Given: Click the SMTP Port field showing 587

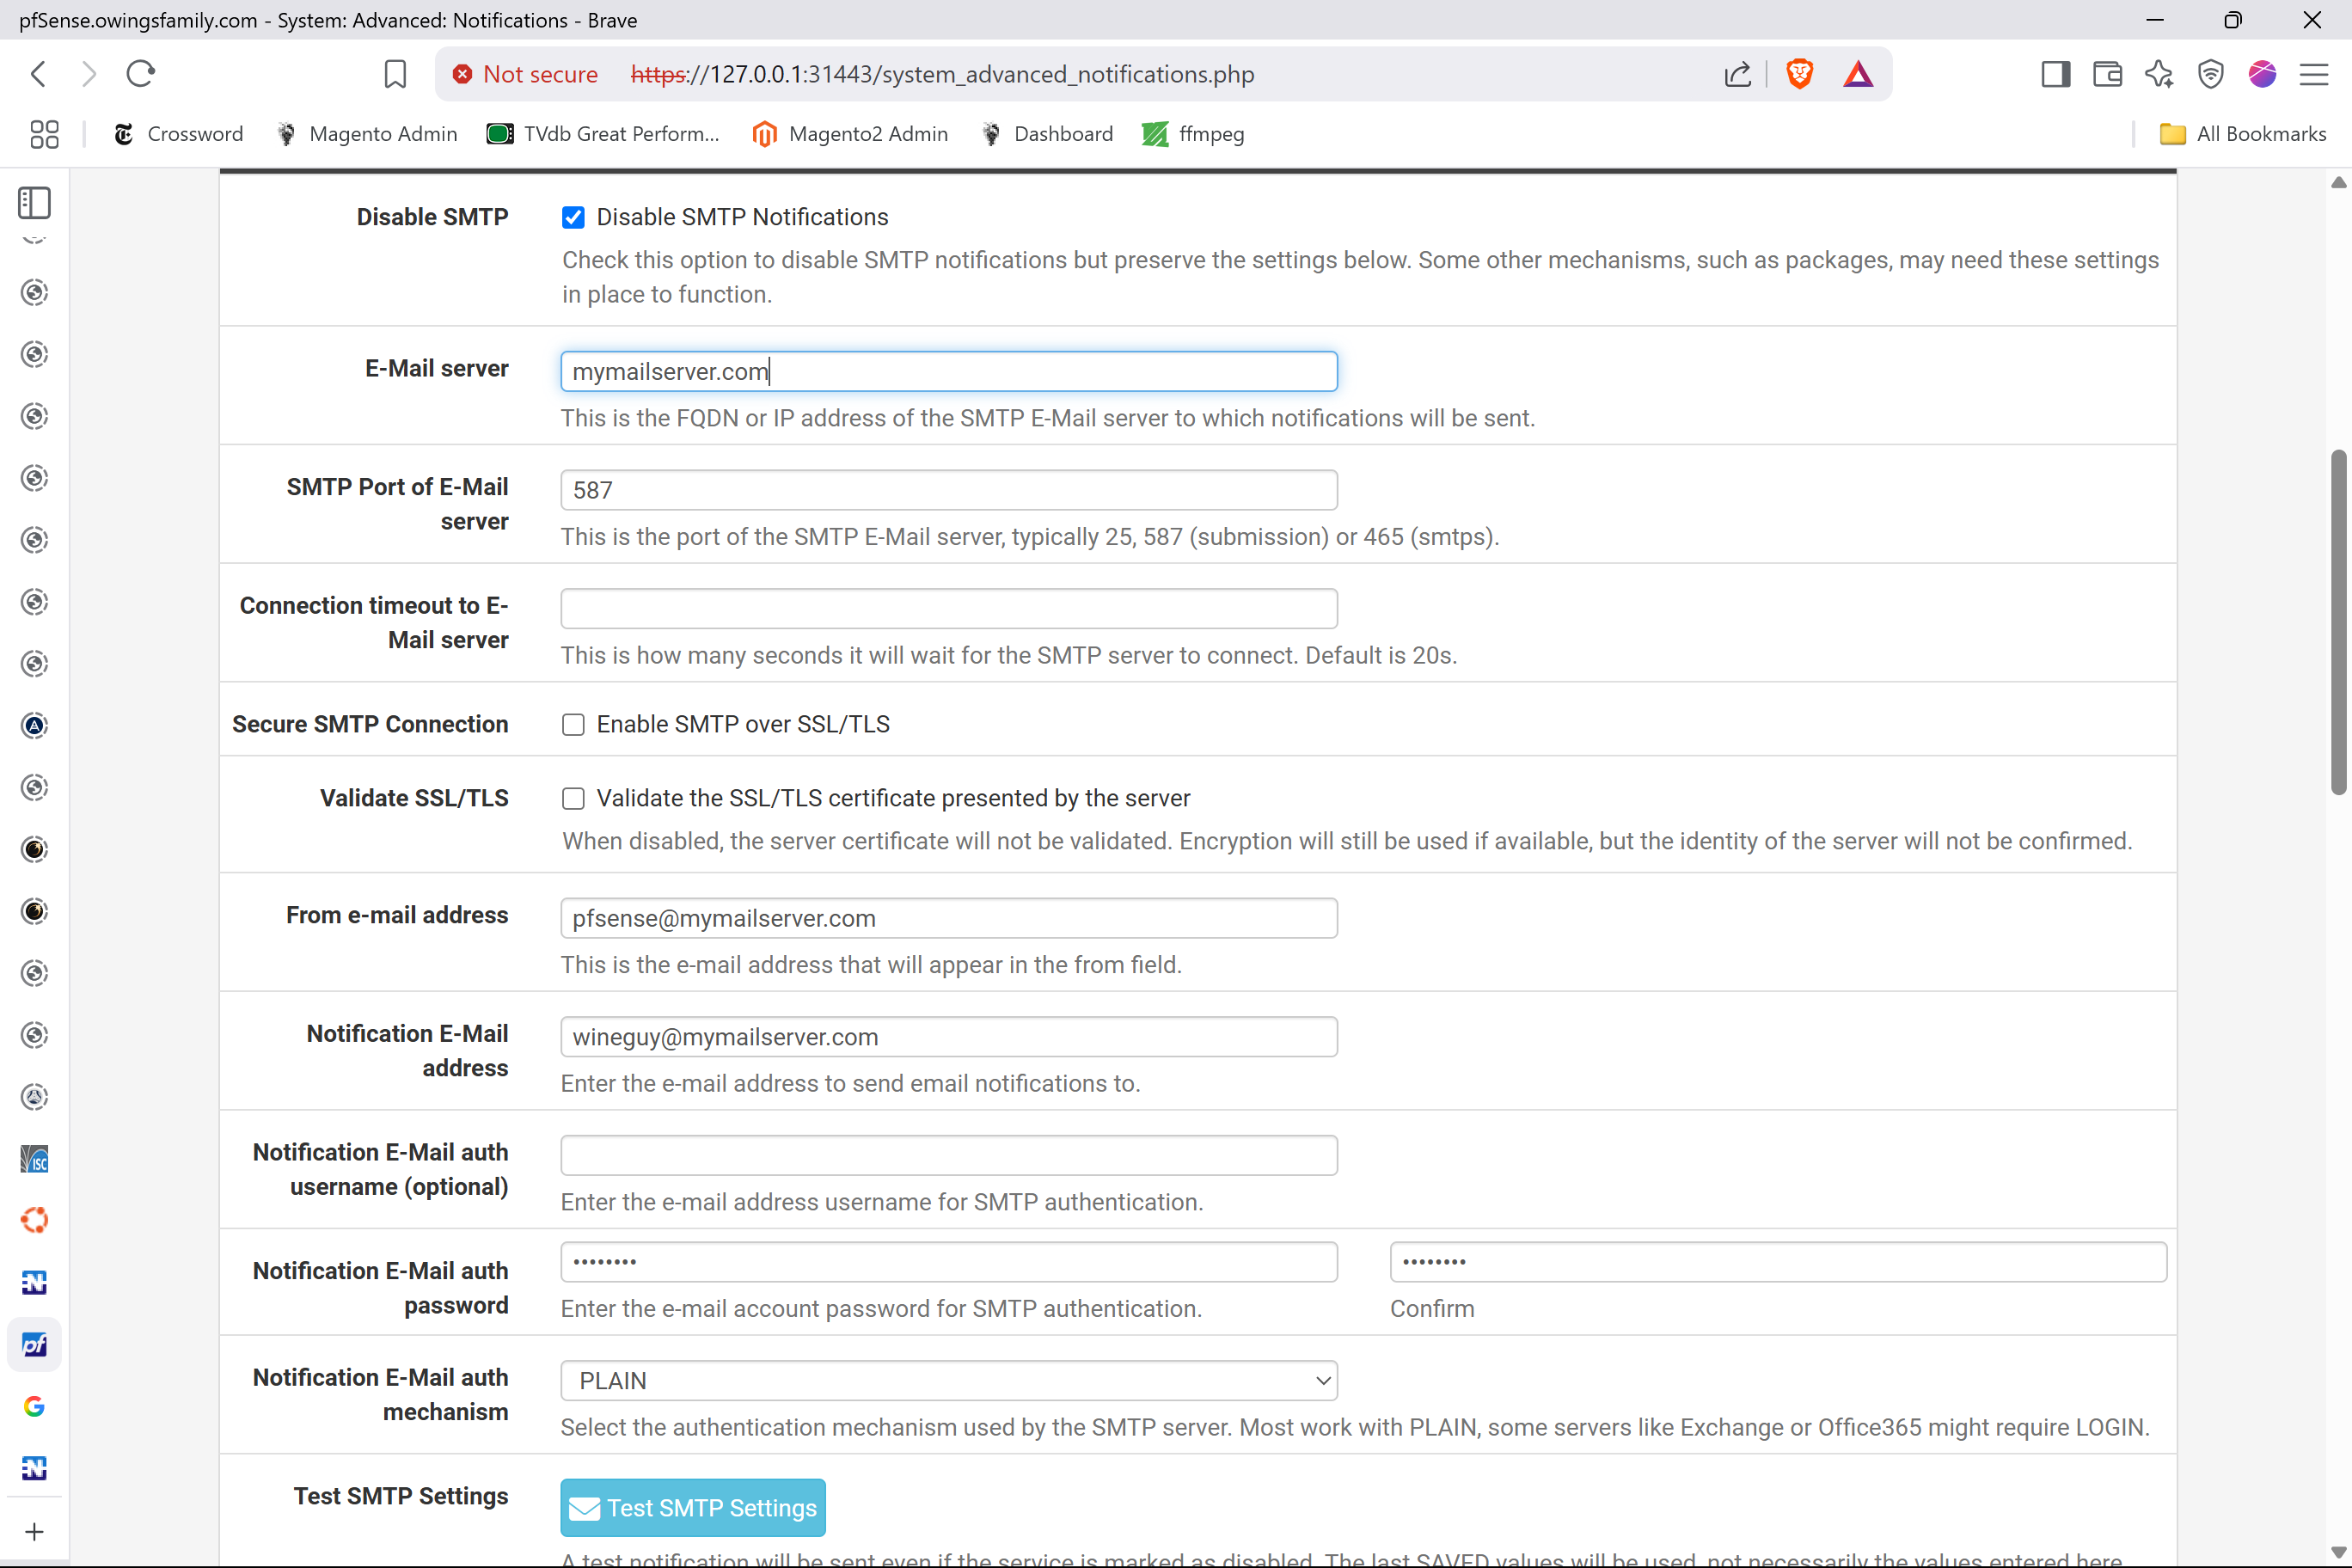Looking at the screenshot, I should tap(949, 490).
